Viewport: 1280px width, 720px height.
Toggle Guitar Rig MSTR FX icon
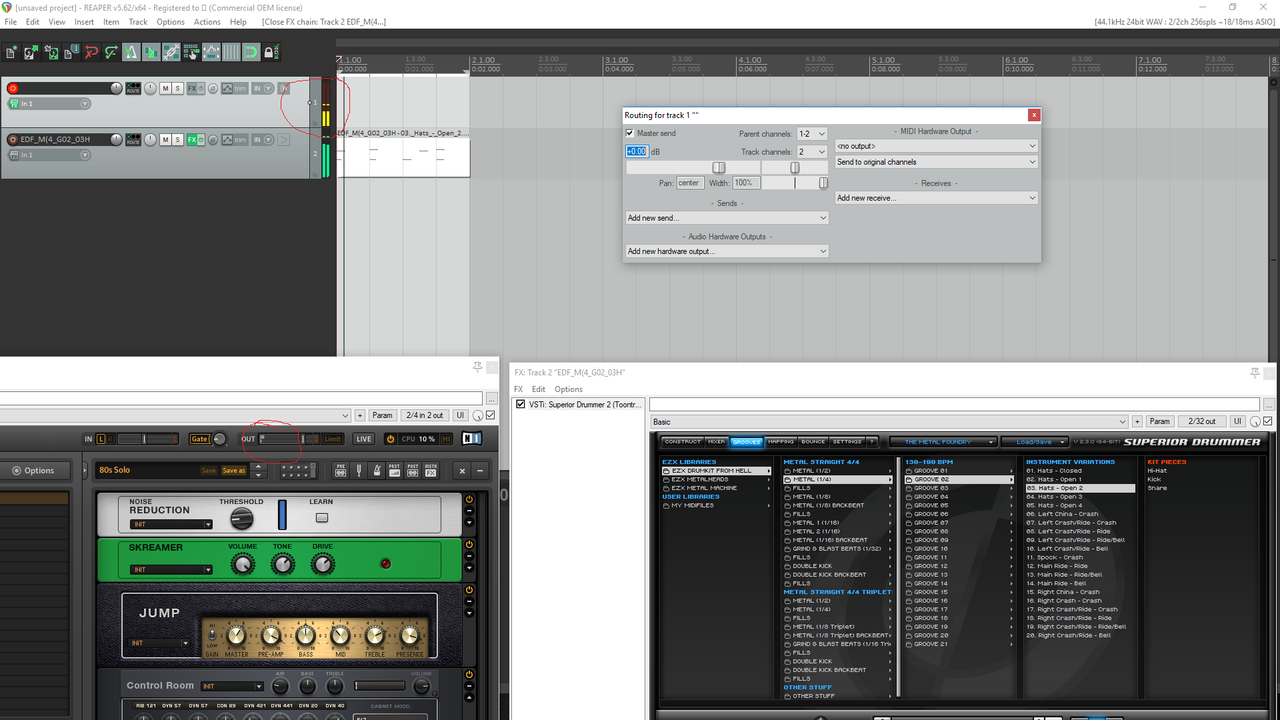[431, 471]
